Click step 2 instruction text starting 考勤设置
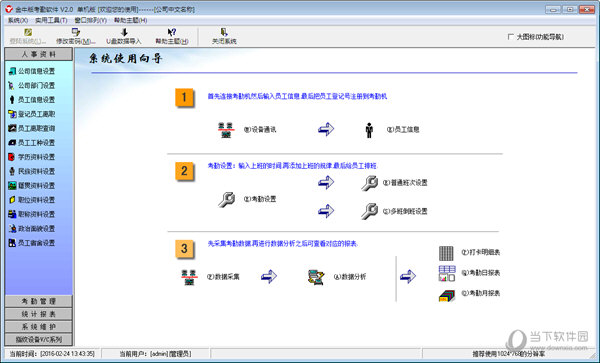Screen dimensions: 600x363 coord(292,166)
